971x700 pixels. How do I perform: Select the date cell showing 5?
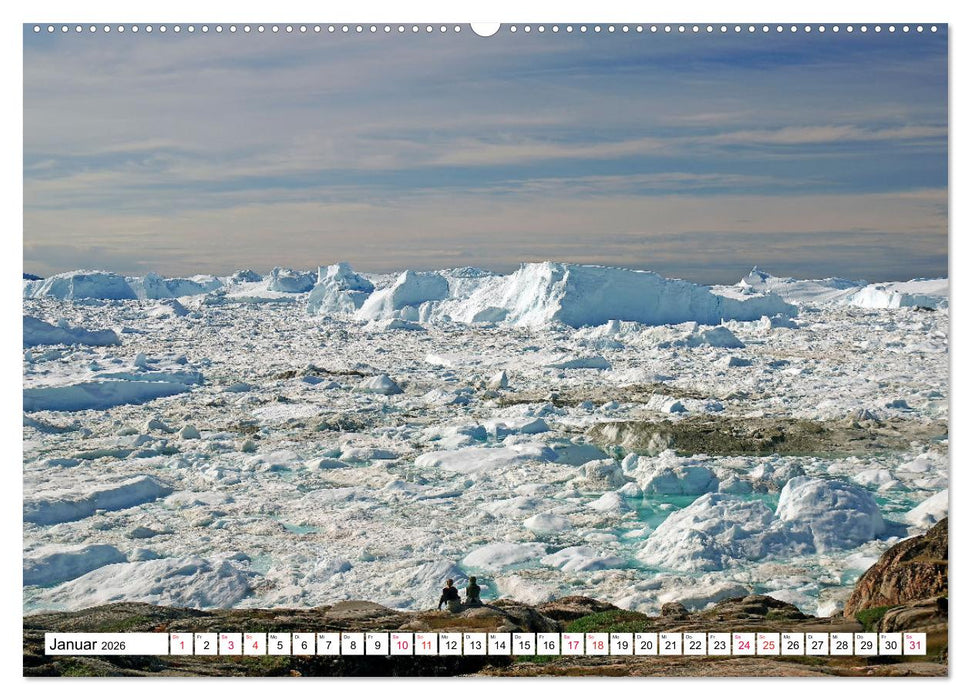coord(280,646)
